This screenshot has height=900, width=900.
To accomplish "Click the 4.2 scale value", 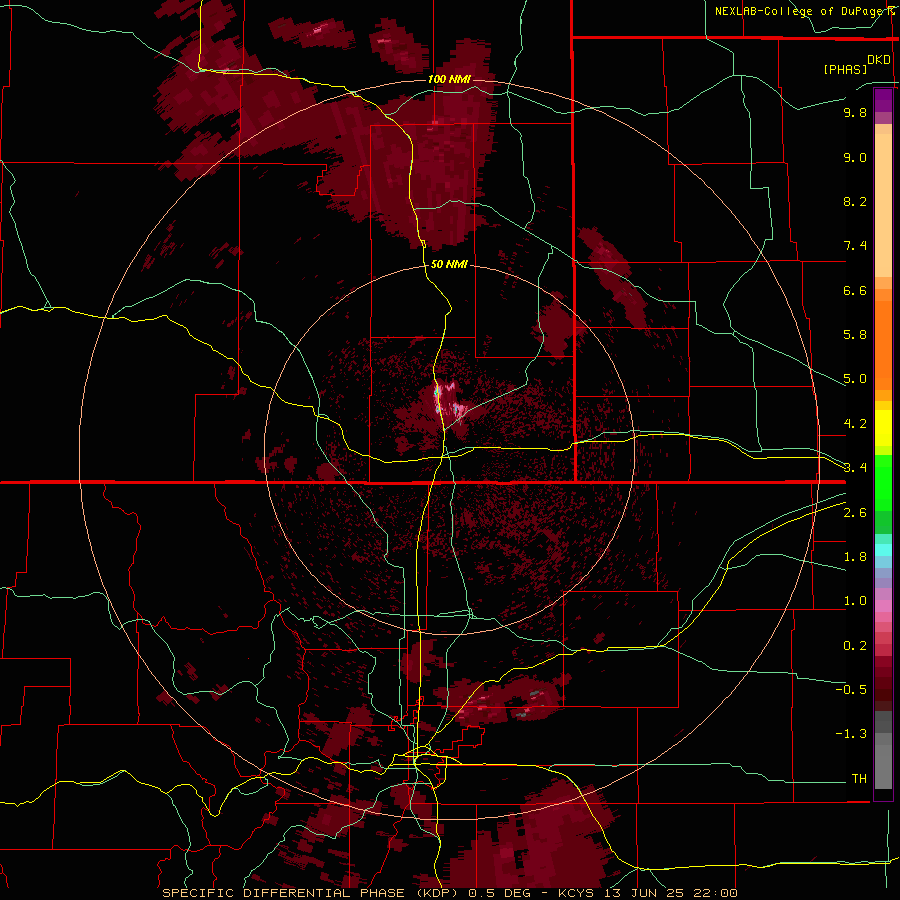I will click(855, 424).
